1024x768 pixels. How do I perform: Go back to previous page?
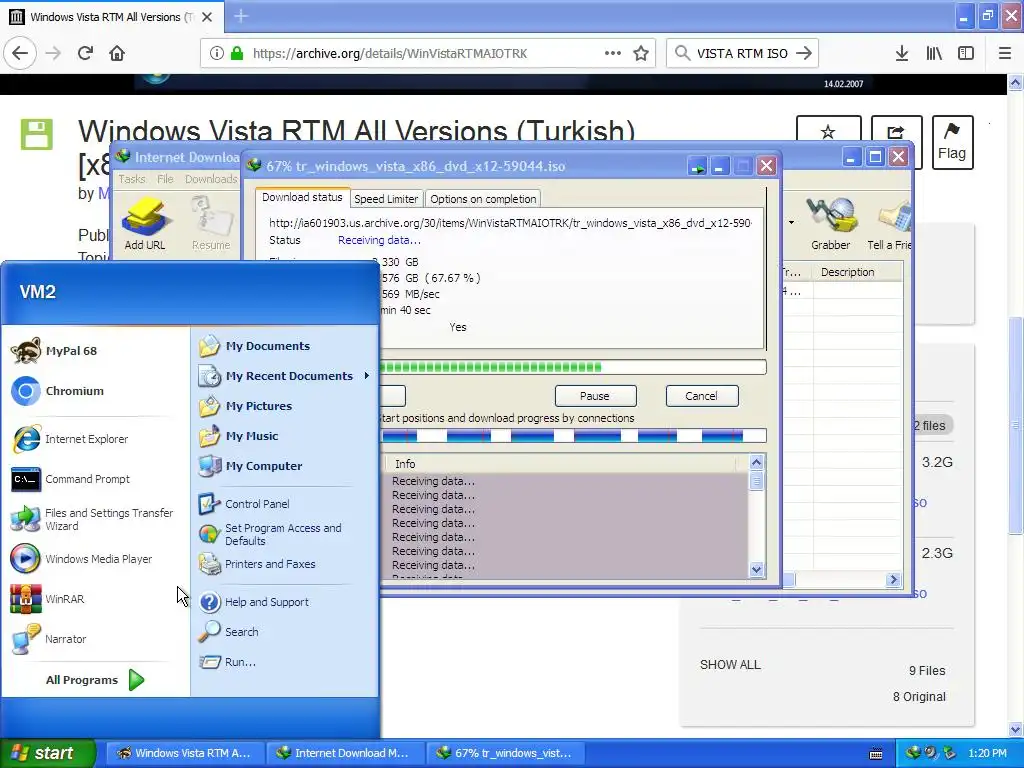(20, 54)
